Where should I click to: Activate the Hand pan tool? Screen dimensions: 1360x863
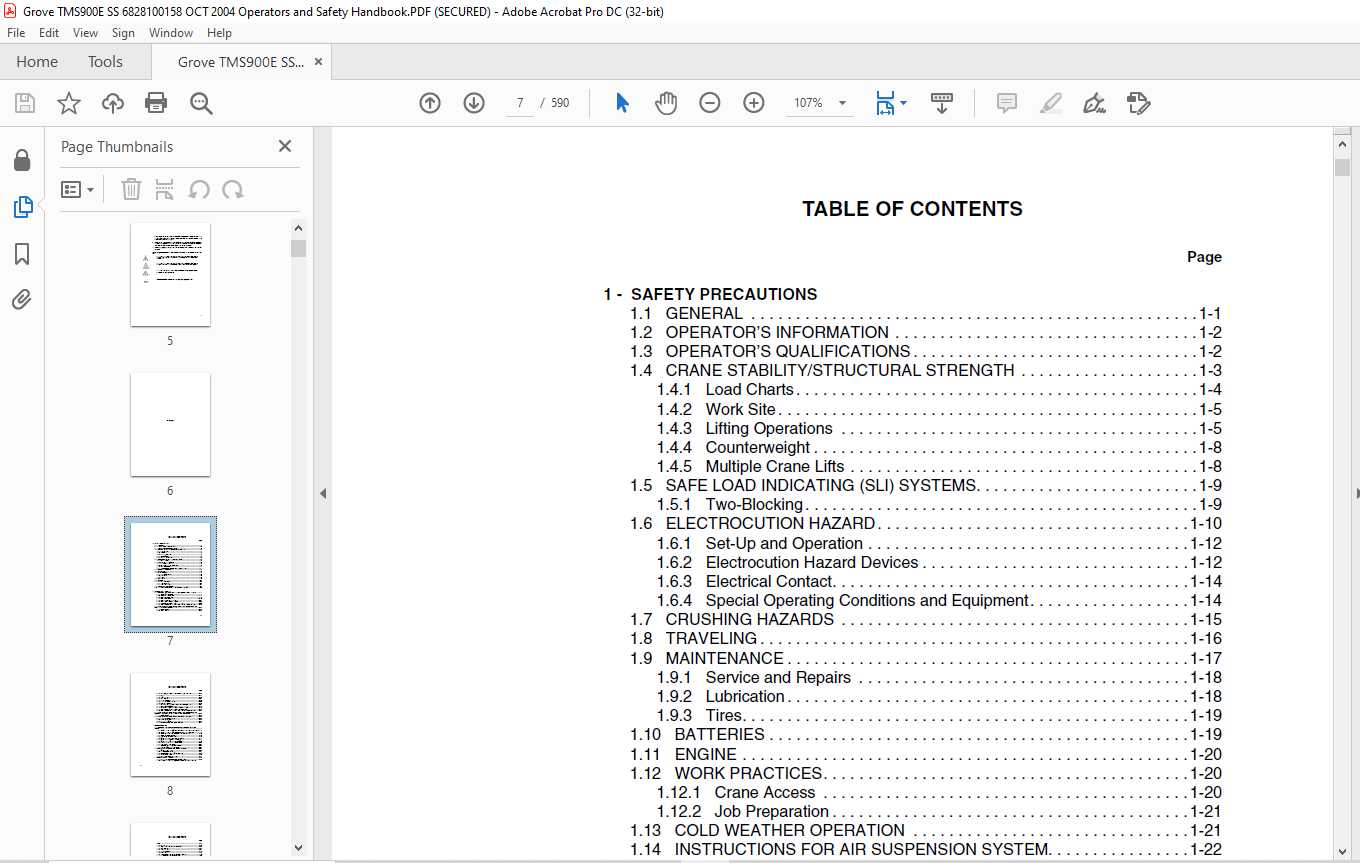pos(666,103)
